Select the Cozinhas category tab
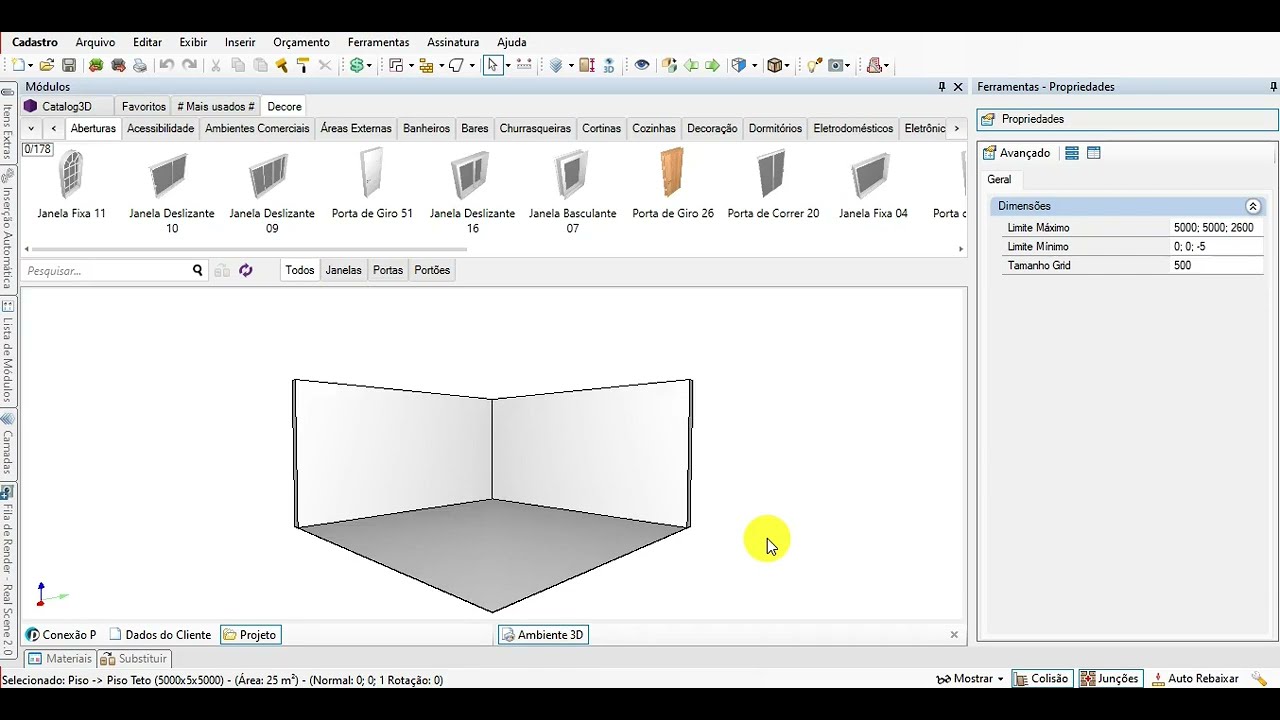The width and height of the screenshot is (1280, 720). click(654, 128)
